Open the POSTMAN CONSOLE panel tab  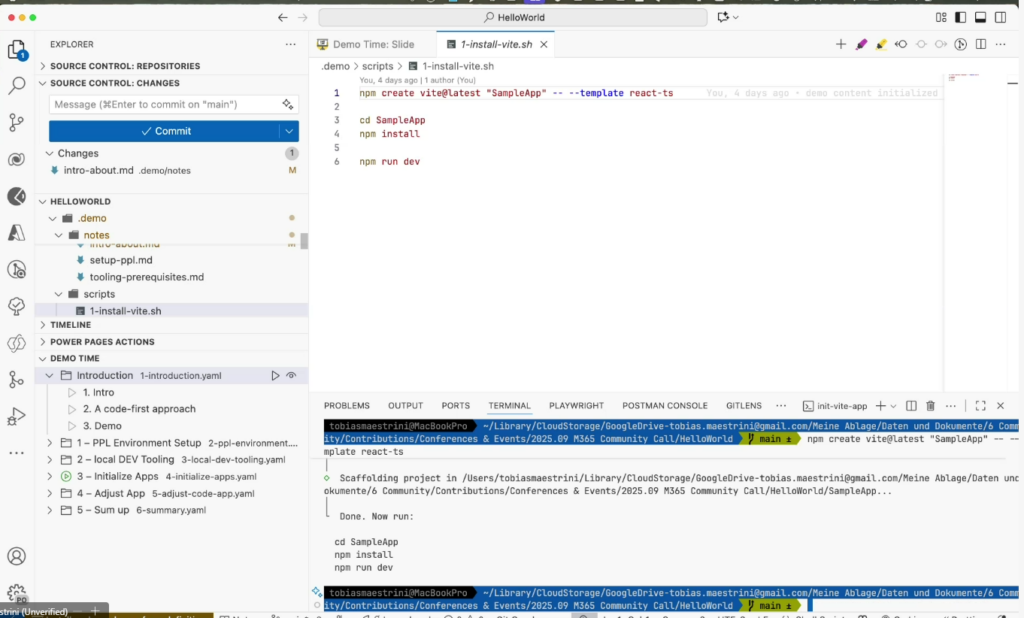tap(665, 406)
